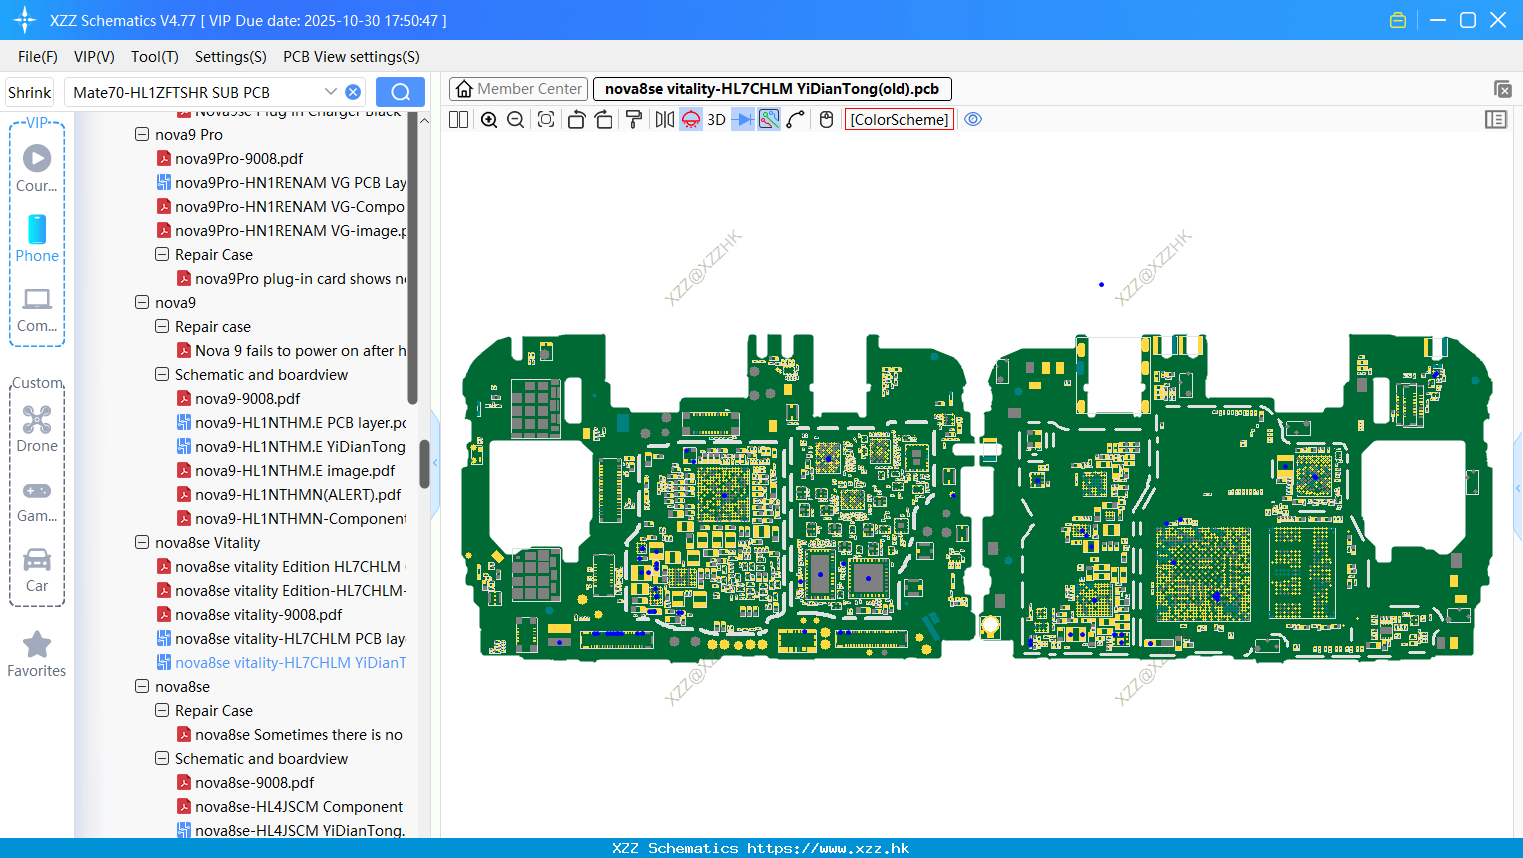Image resolution: width=1523 pixels, height=858 pixels.
Task: Open the search history dropdown arrow
Action: point(331,92)
